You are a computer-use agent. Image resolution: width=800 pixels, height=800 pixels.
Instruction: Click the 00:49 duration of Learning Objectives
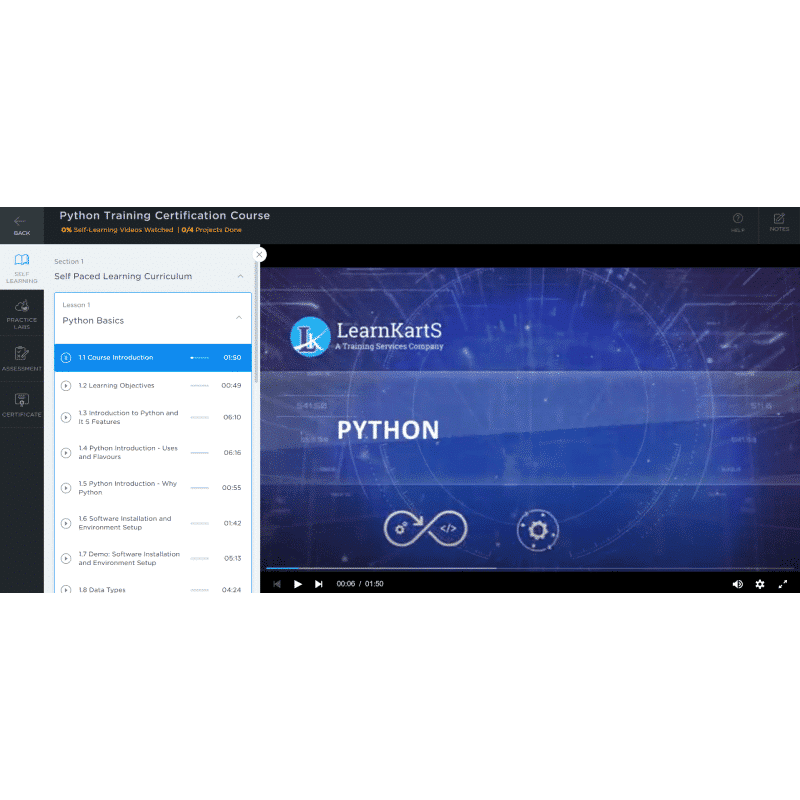[x=231, y=385]
